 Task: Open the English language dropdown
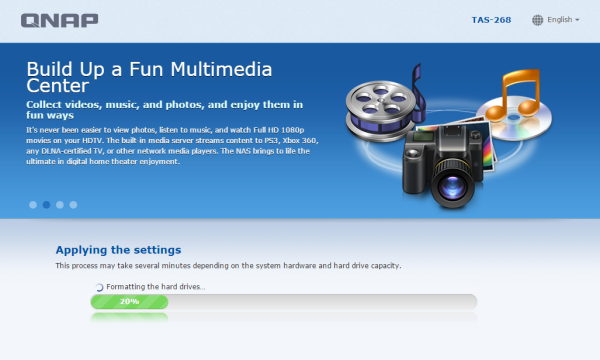(x=563, y=20)
